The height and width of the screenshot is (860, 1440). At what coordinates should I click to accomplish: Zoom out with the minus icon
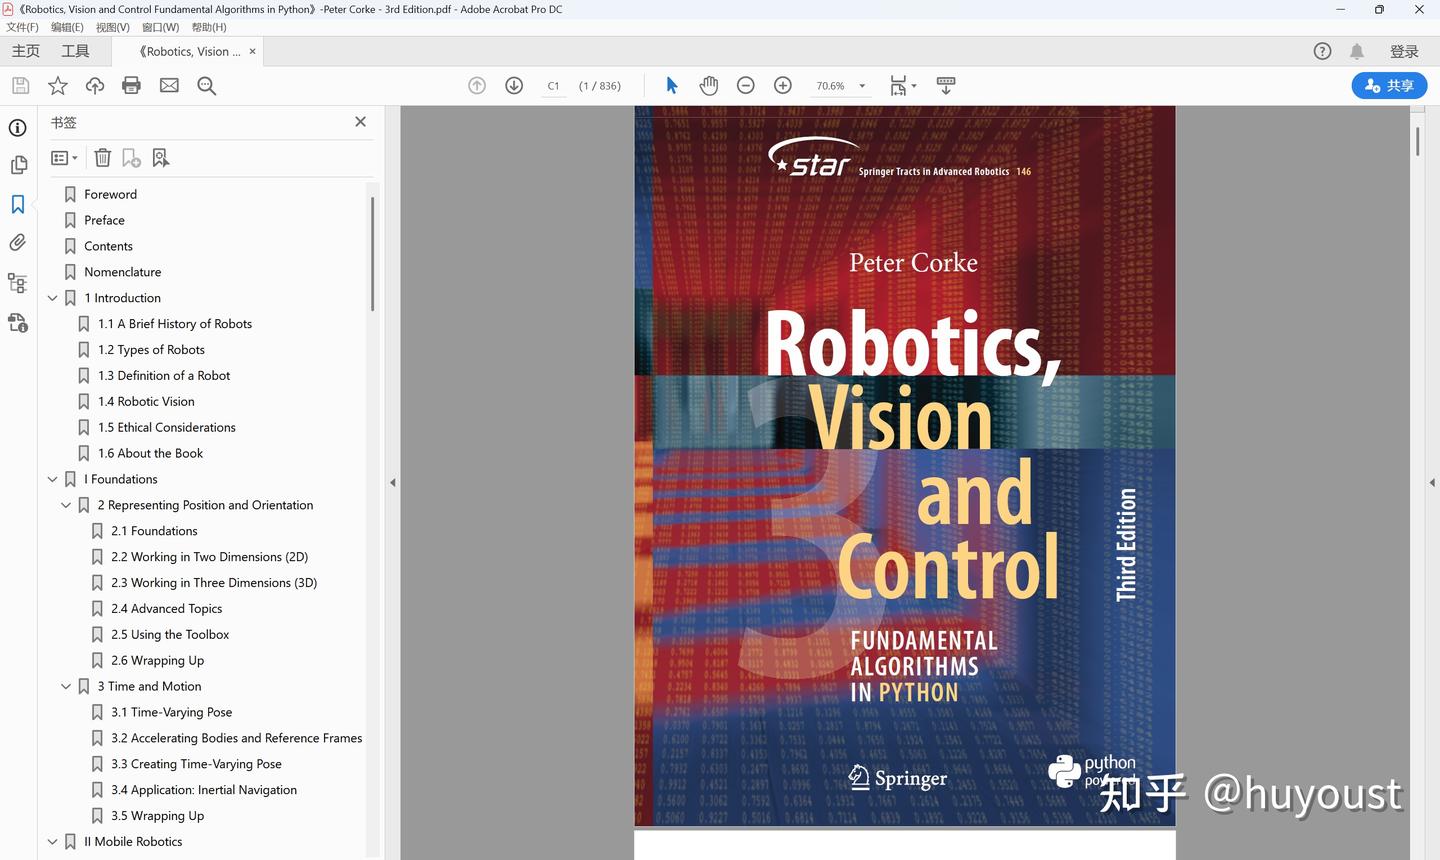tap(745, 86)
